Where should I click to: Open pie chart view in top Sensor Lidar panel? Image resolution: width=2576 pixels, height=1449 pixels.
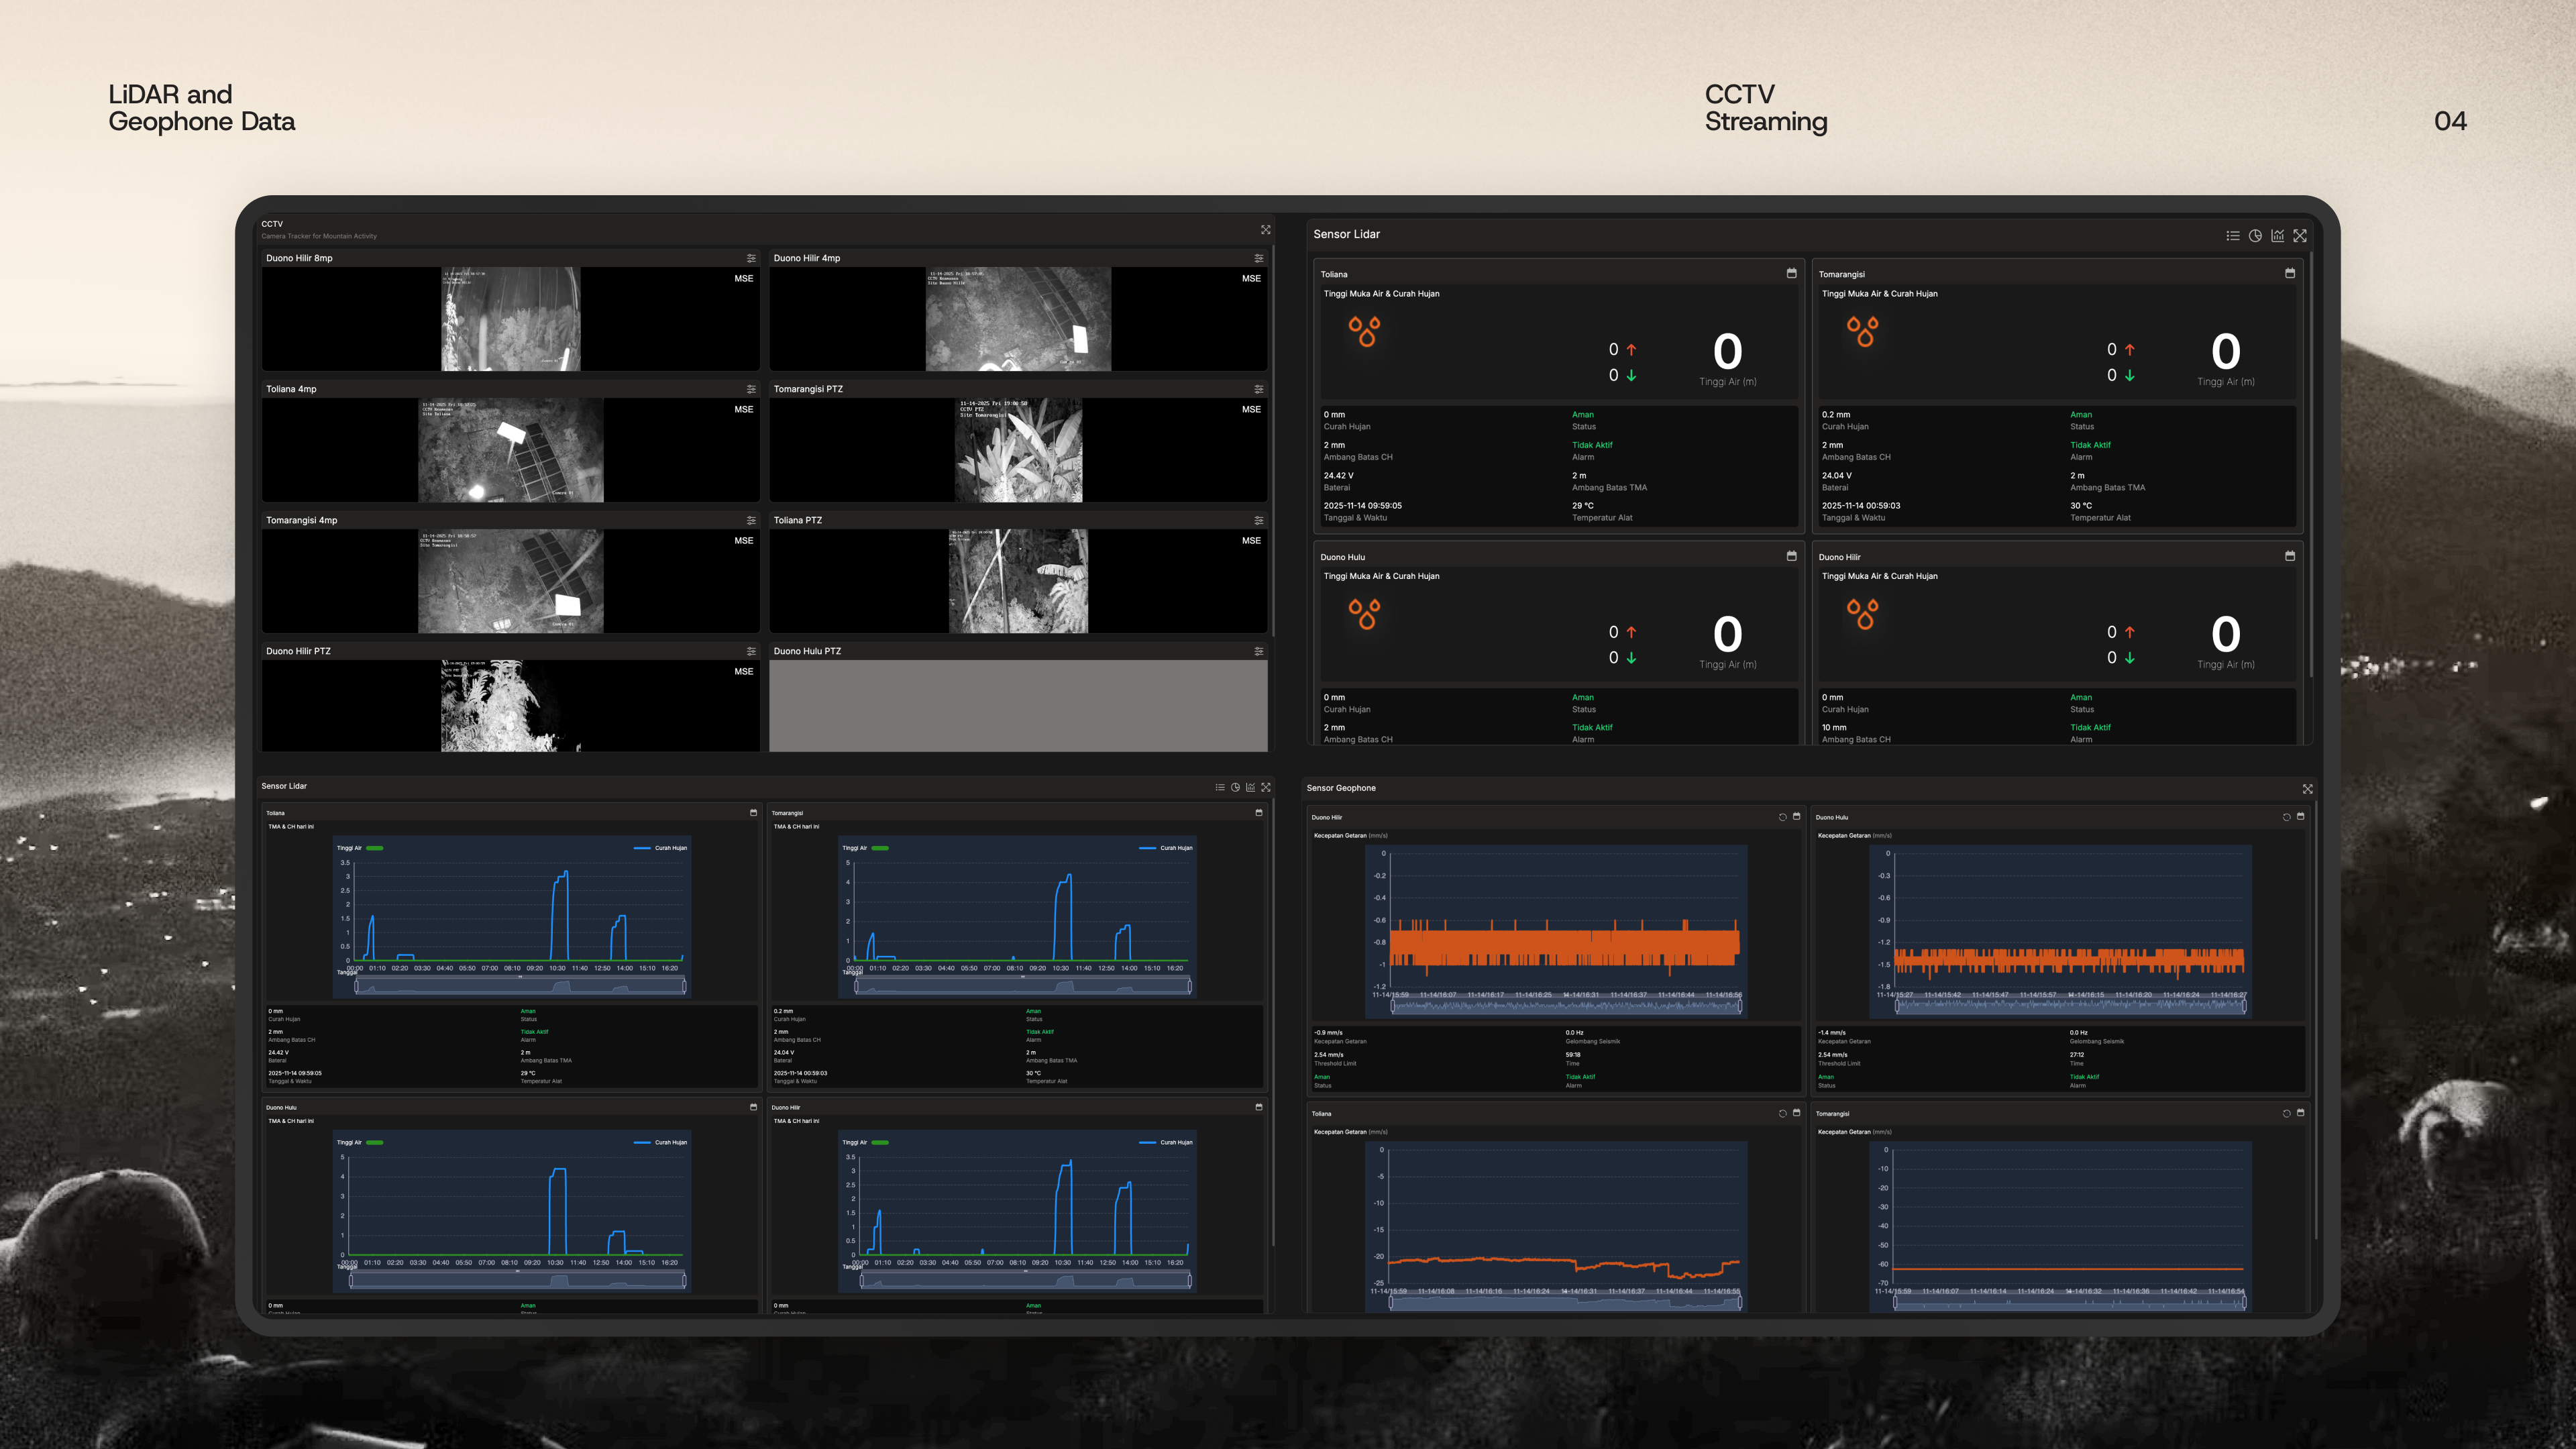(2255, 236)
